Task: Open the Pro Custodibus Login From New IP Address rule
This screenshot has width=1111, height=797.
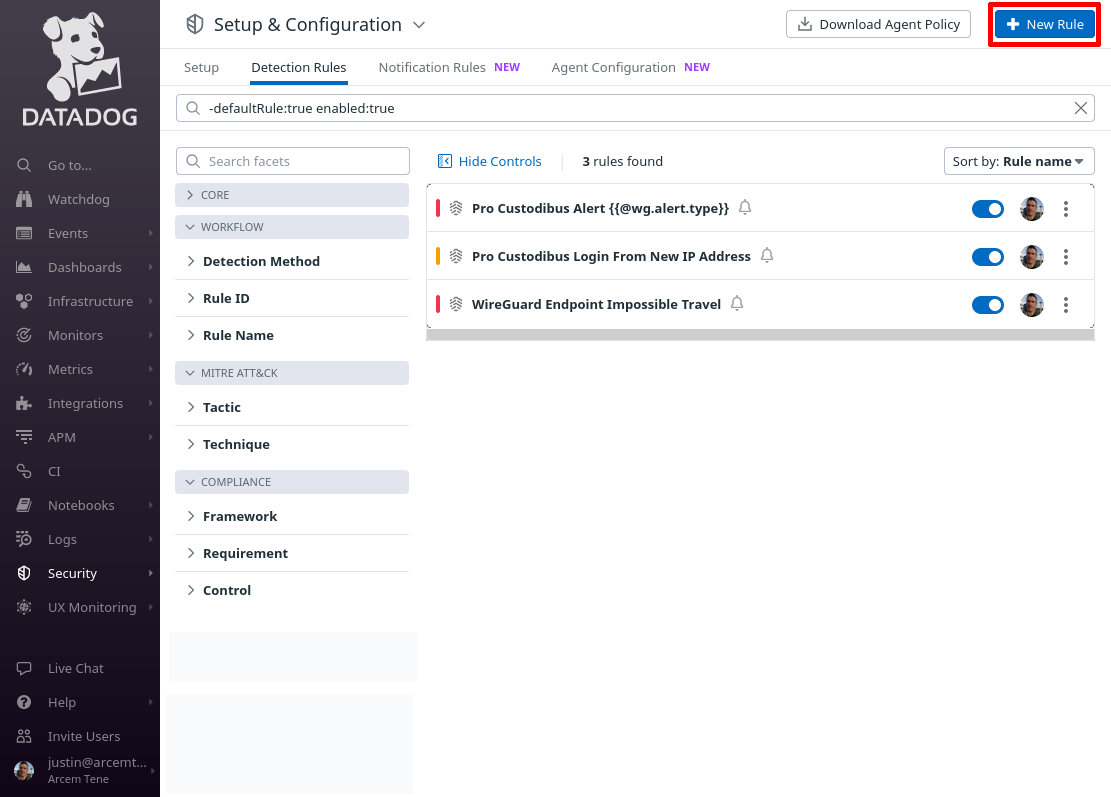Action: 611,256
